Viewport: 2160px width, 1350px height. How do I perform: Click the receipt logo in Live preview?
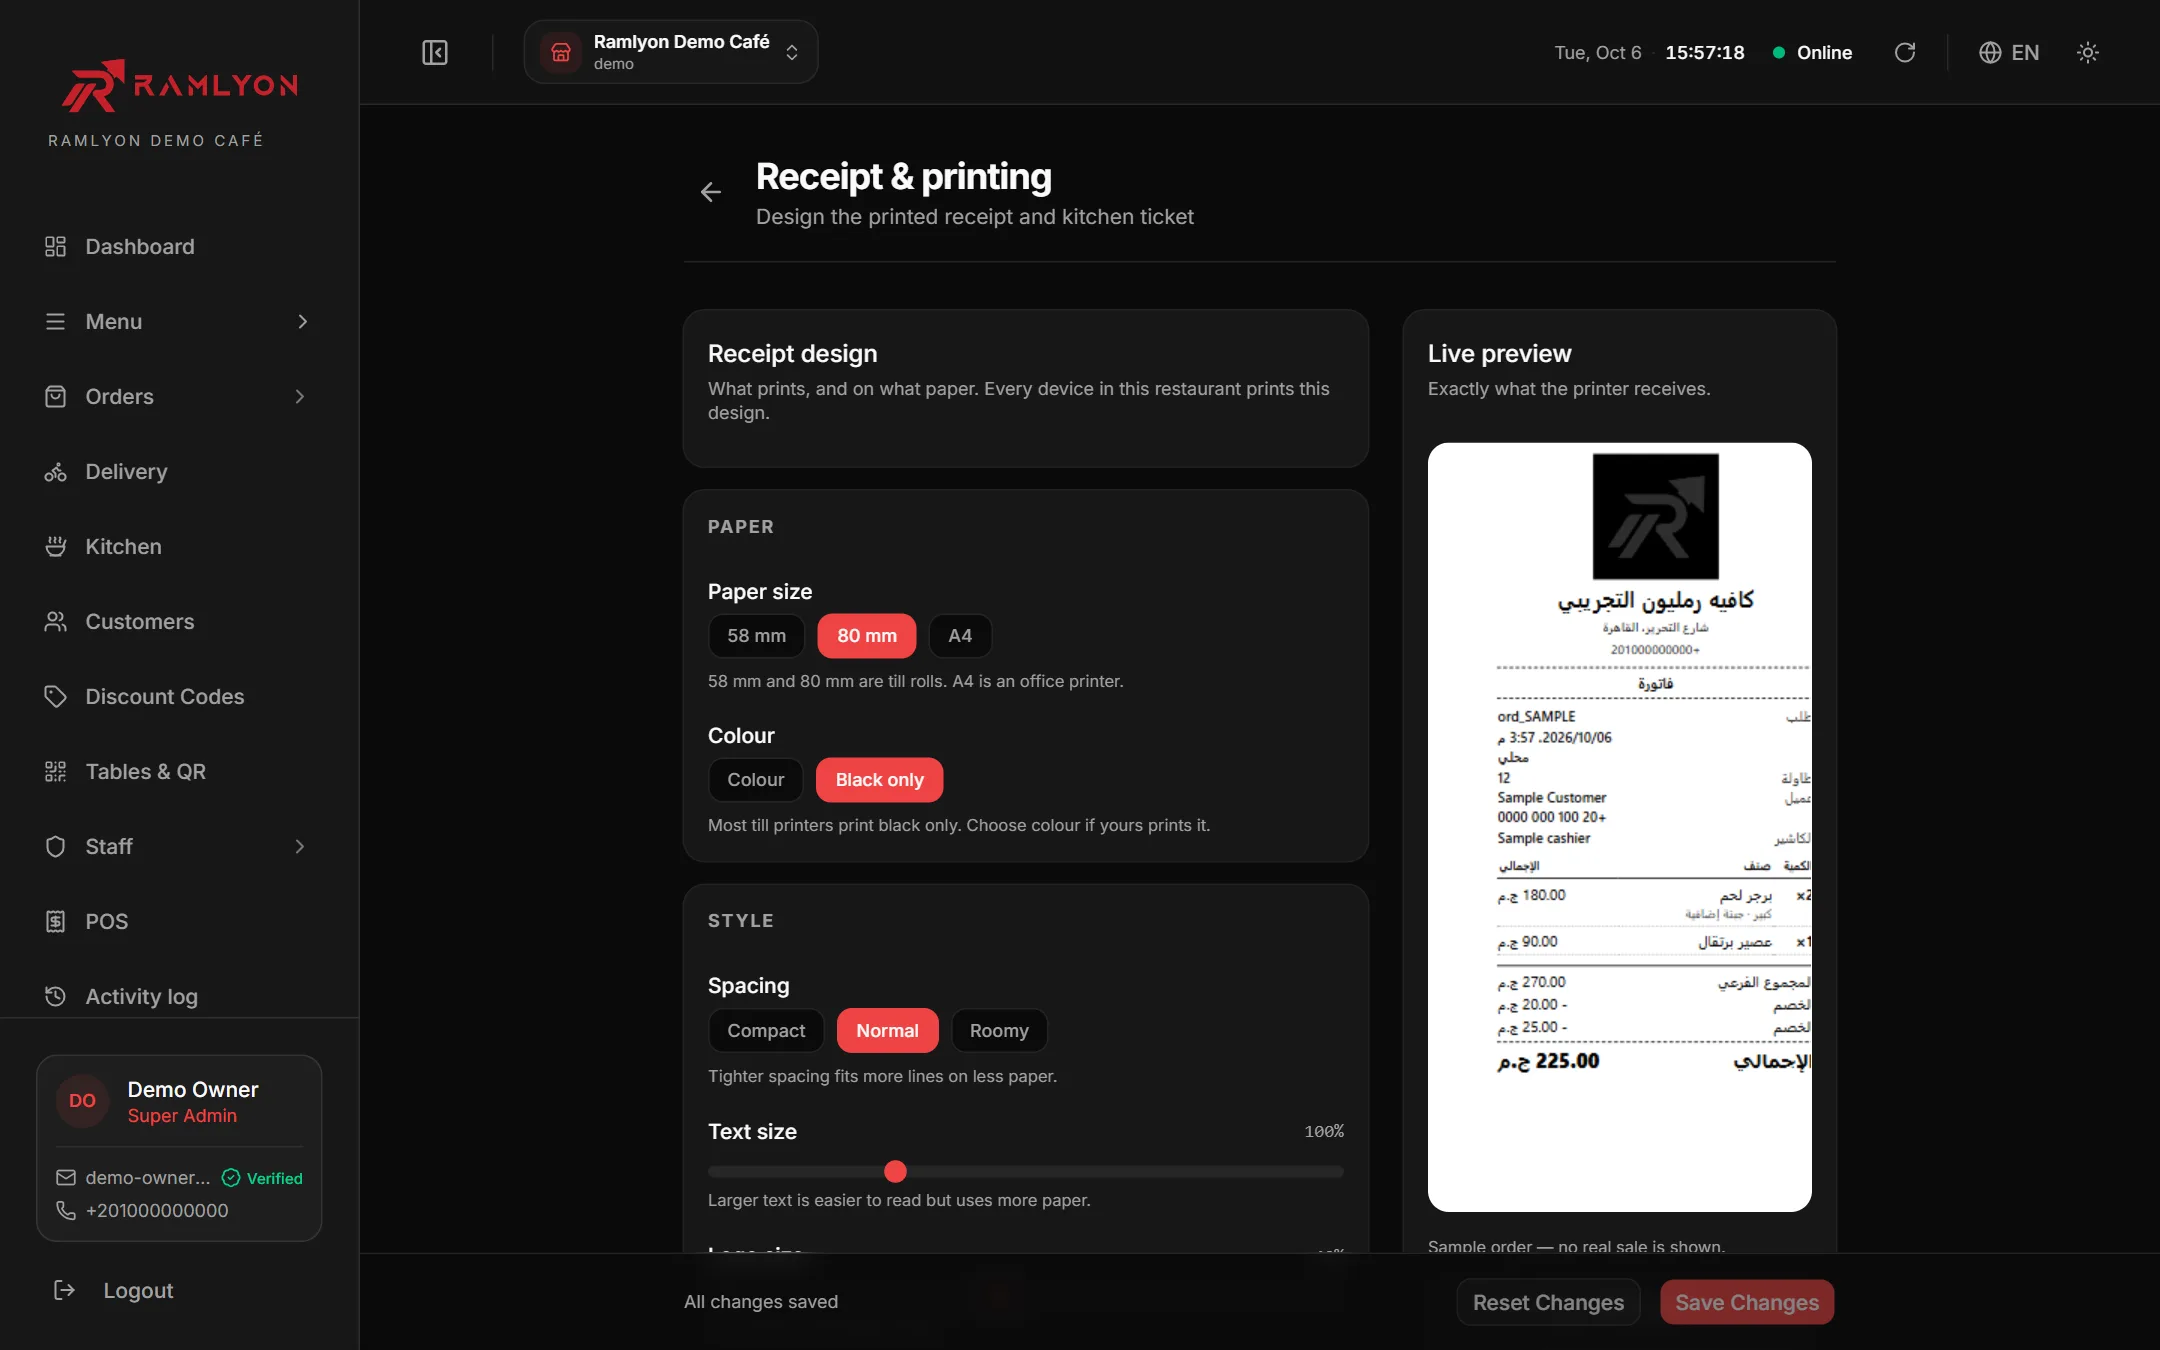click(1655, 516)
